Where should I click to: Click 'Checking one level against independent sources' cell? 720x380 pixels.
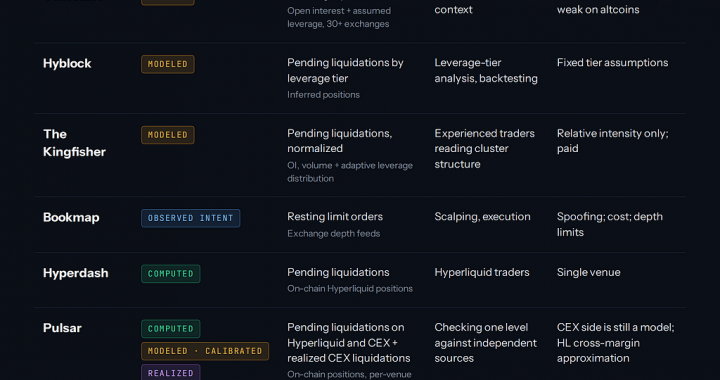click(485, 343)
